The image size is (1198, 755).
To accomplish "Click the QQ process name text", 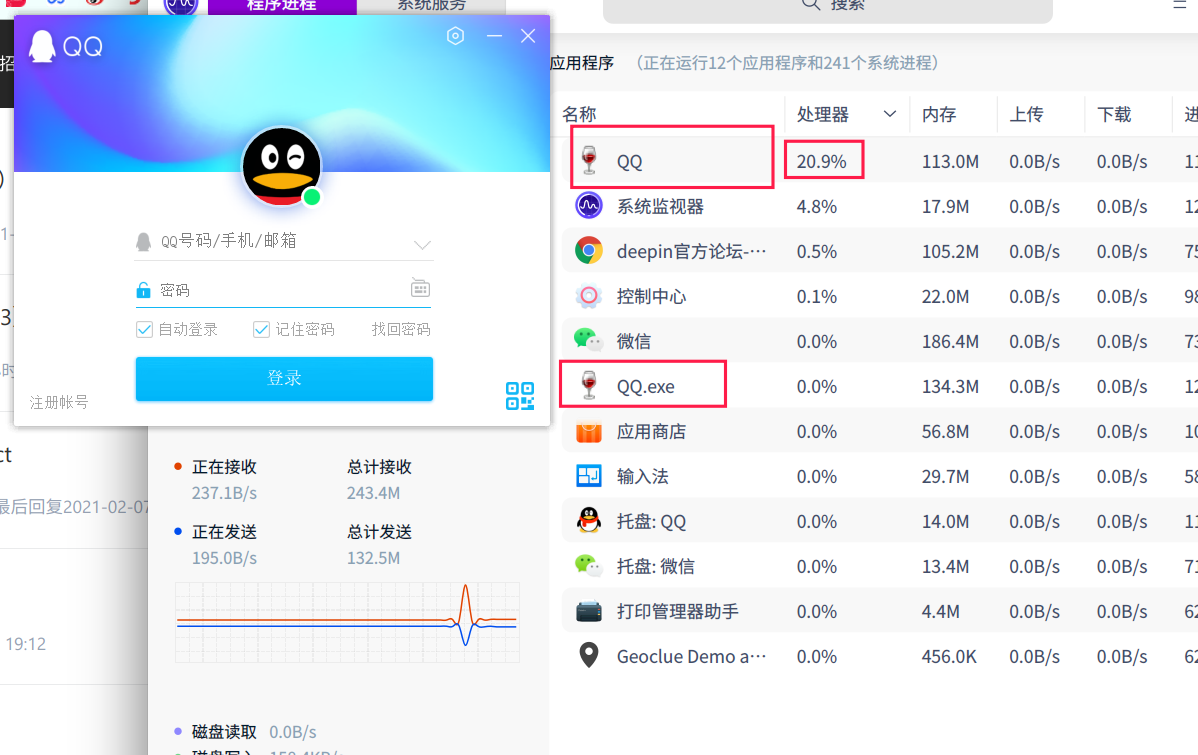I will pos(630,162).
